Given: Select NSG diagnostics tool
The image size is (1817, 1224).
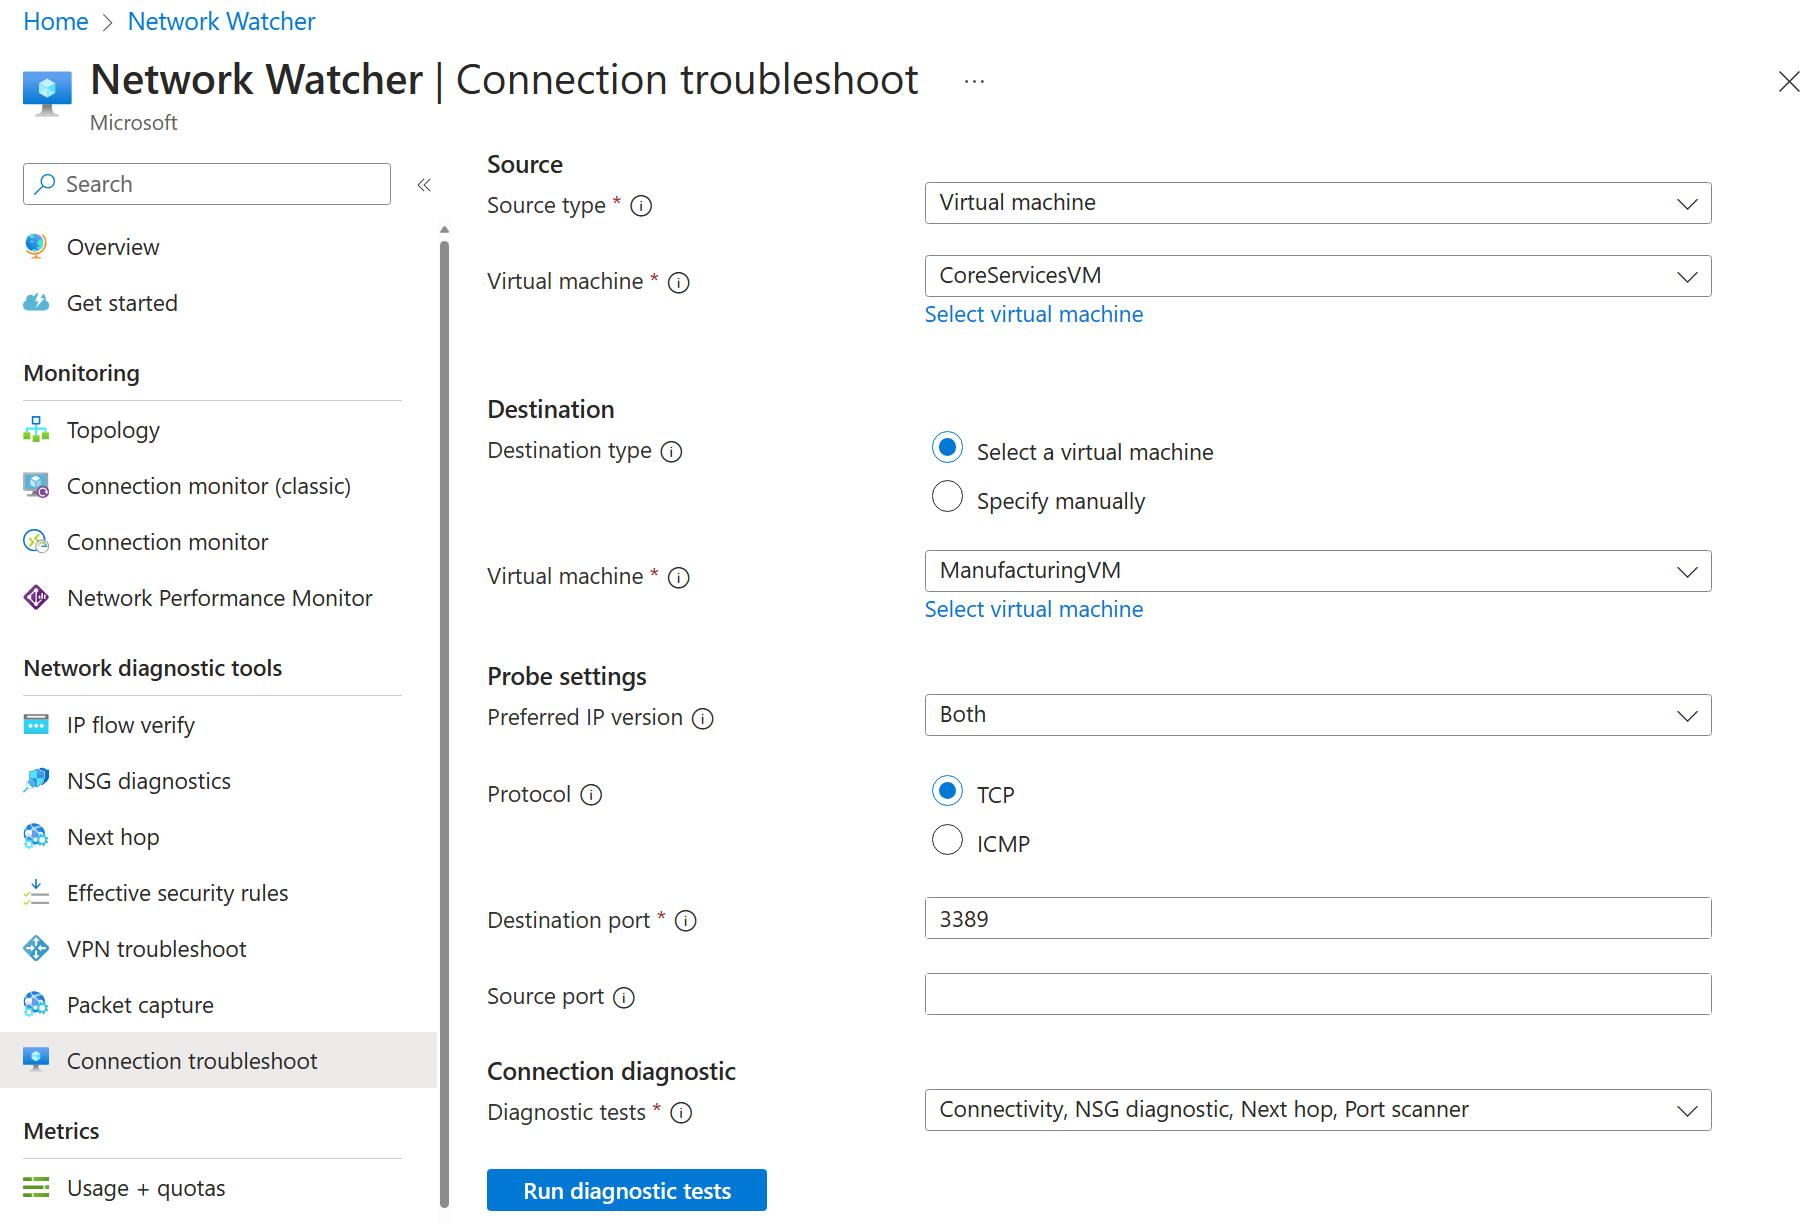Looking at the screenshot, I should (x=148, y=780).
